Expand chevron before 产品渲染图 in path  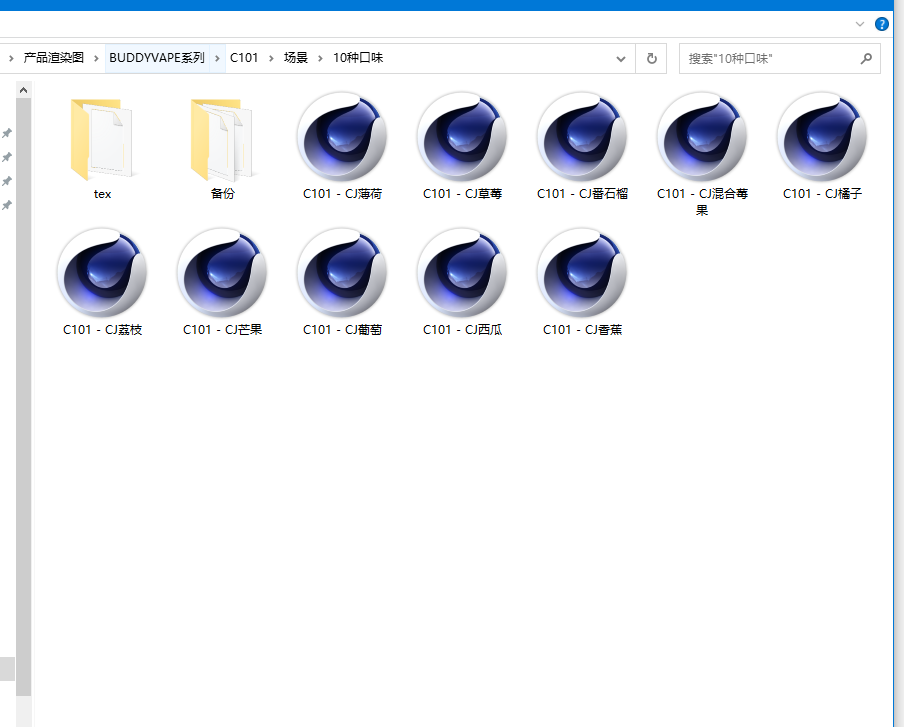11,58
